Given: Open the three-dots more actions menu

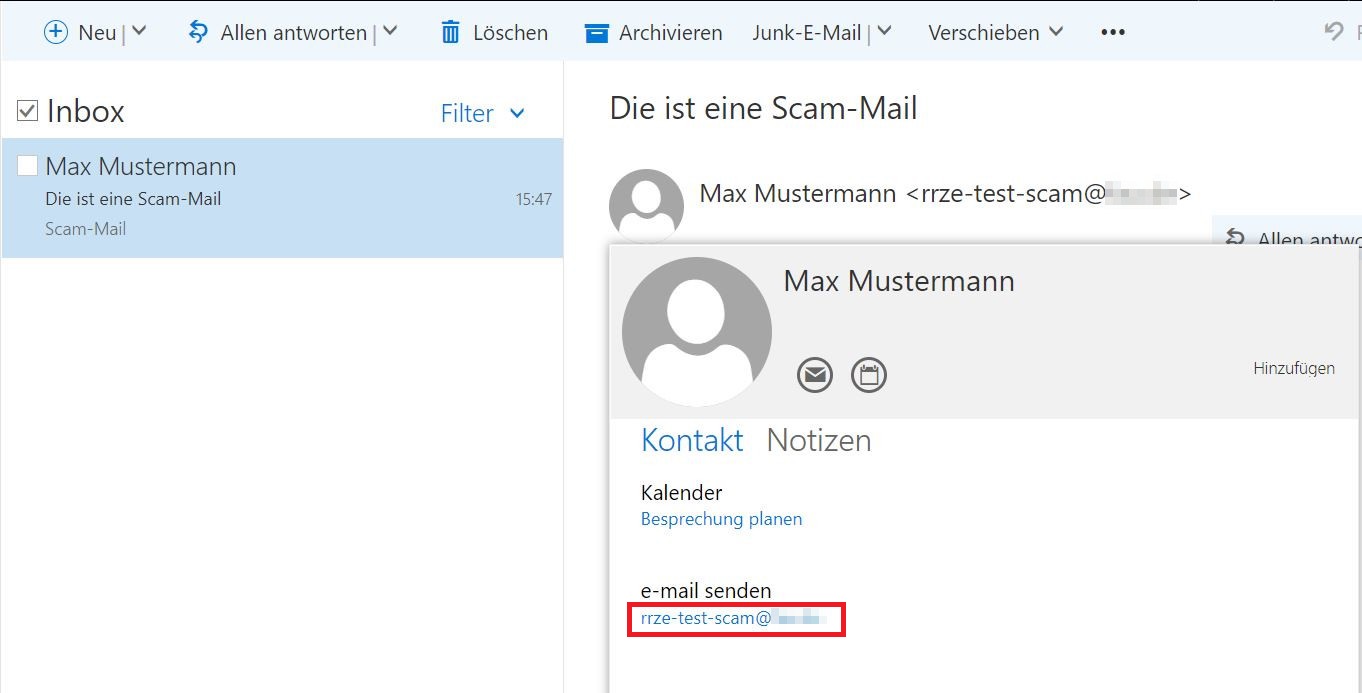Looking at the screenshot, I should 1112,32.
